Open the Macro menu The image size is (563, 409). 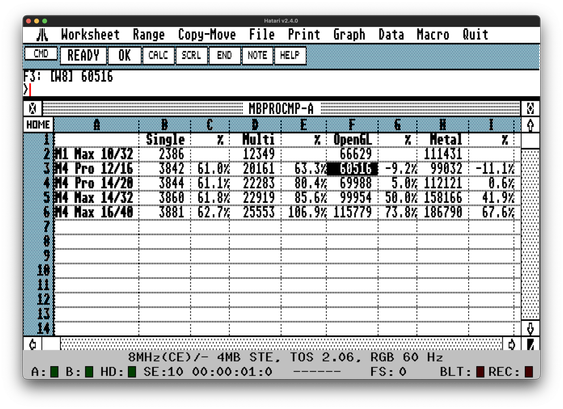(x=433, y=35)
